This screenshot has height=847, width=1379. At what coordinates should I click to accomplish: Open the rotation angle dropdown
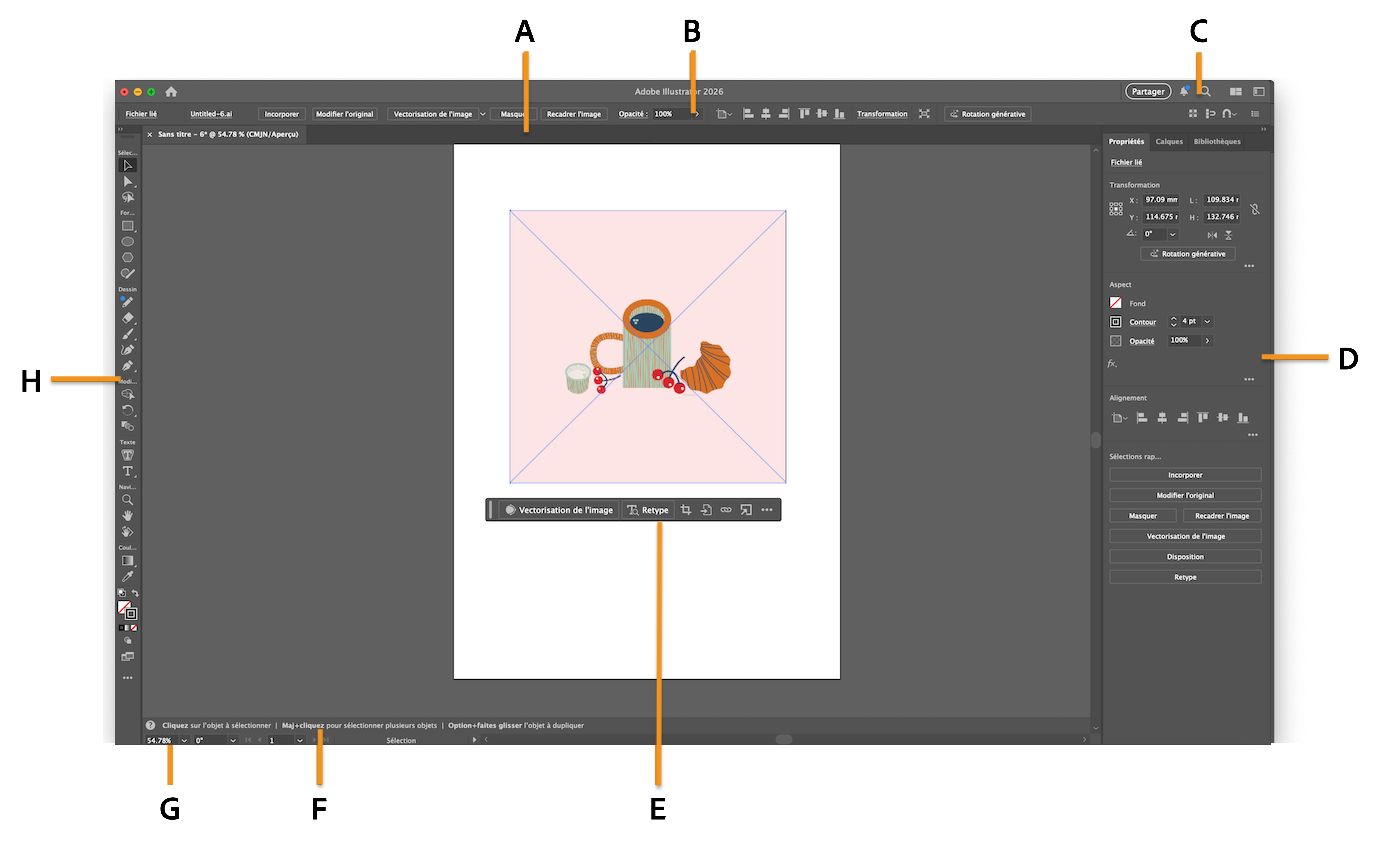point(1172,234)
